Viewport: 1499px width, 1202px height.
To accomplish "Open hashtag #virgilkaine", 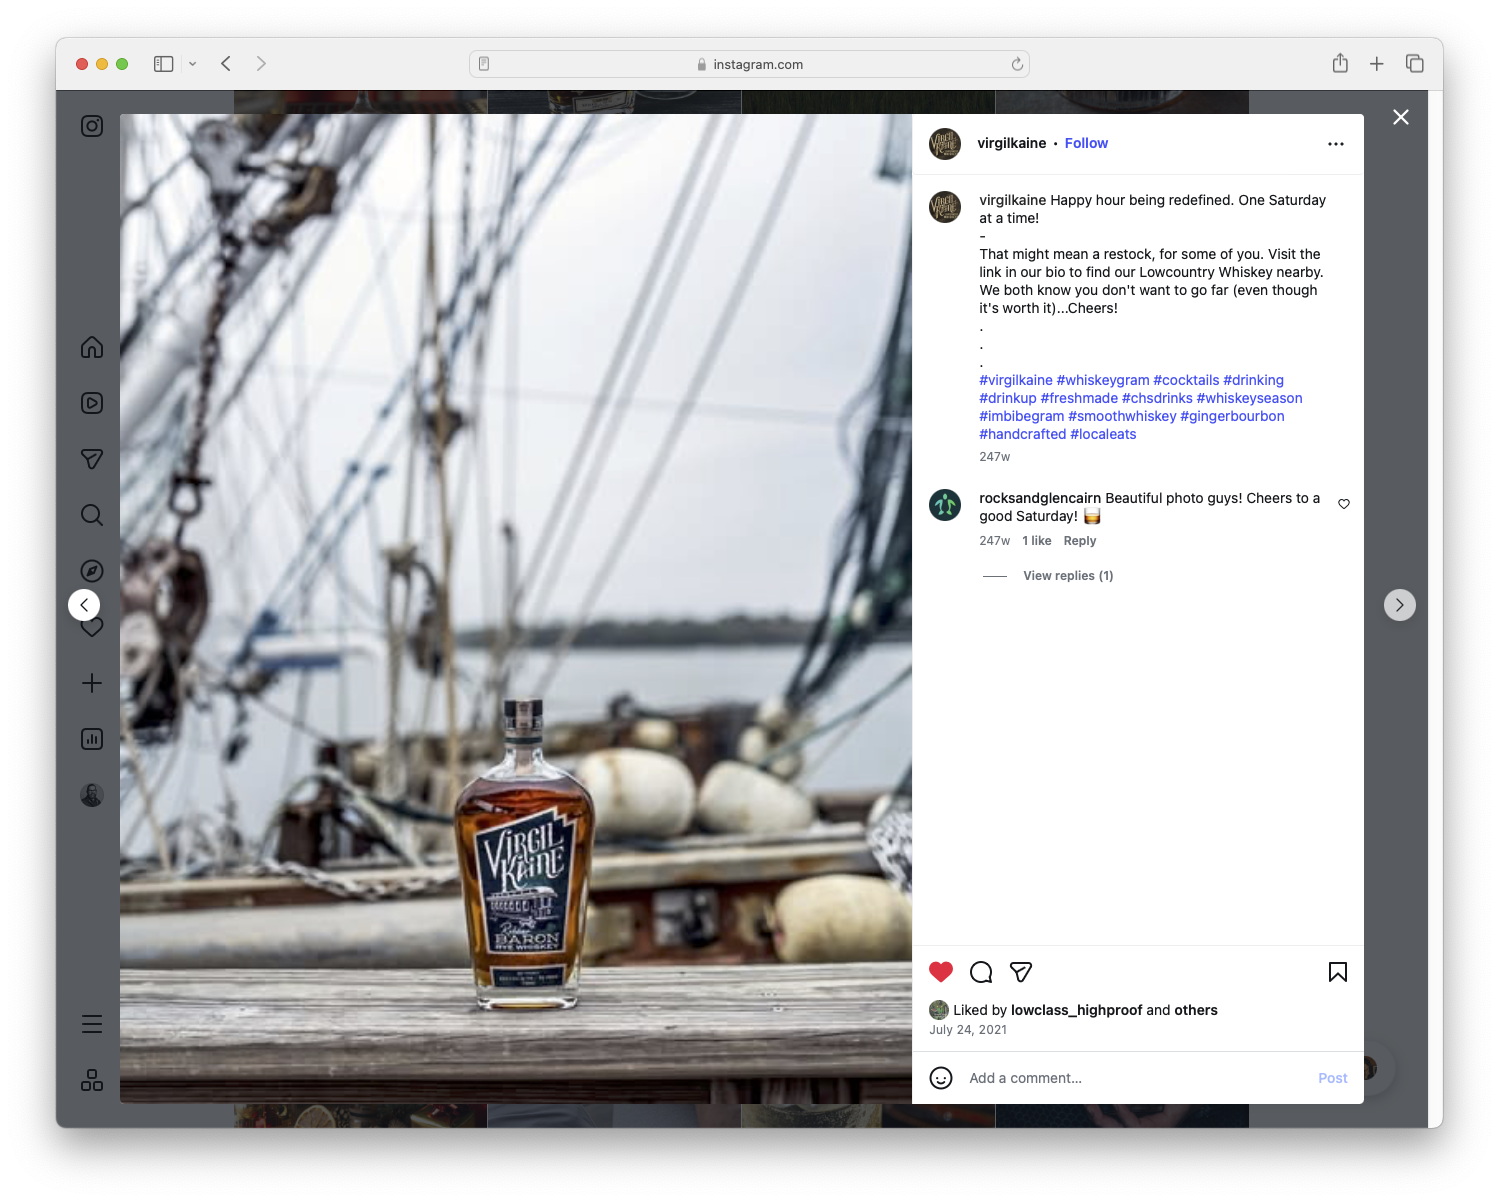I will 1016,380.
